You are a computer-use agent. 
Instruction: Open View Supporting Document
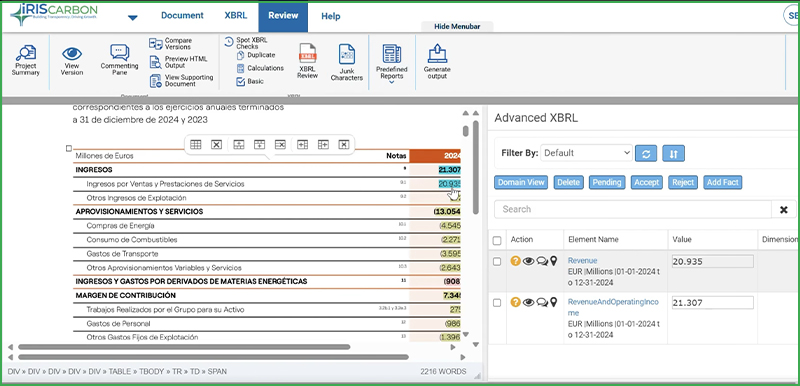(181, 81)
